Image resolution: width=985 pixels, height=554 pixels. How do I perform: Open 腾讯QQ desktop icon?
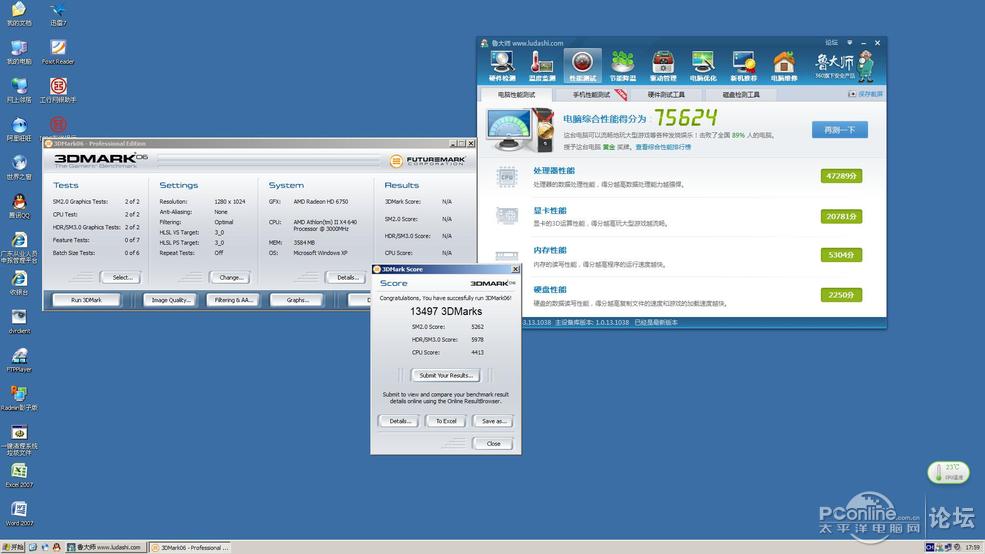pos(19,206)
